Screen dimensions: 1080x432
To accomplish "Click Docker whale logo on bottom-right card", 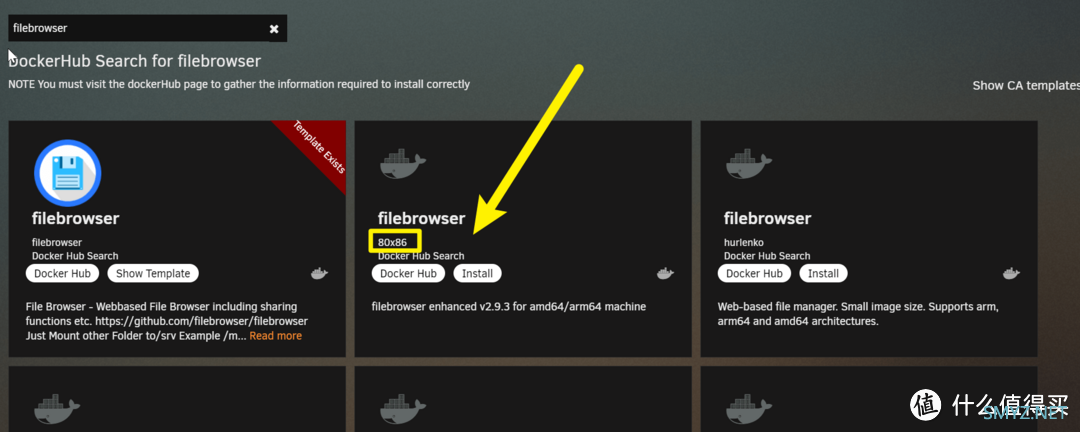I will (x=749, y=408).
